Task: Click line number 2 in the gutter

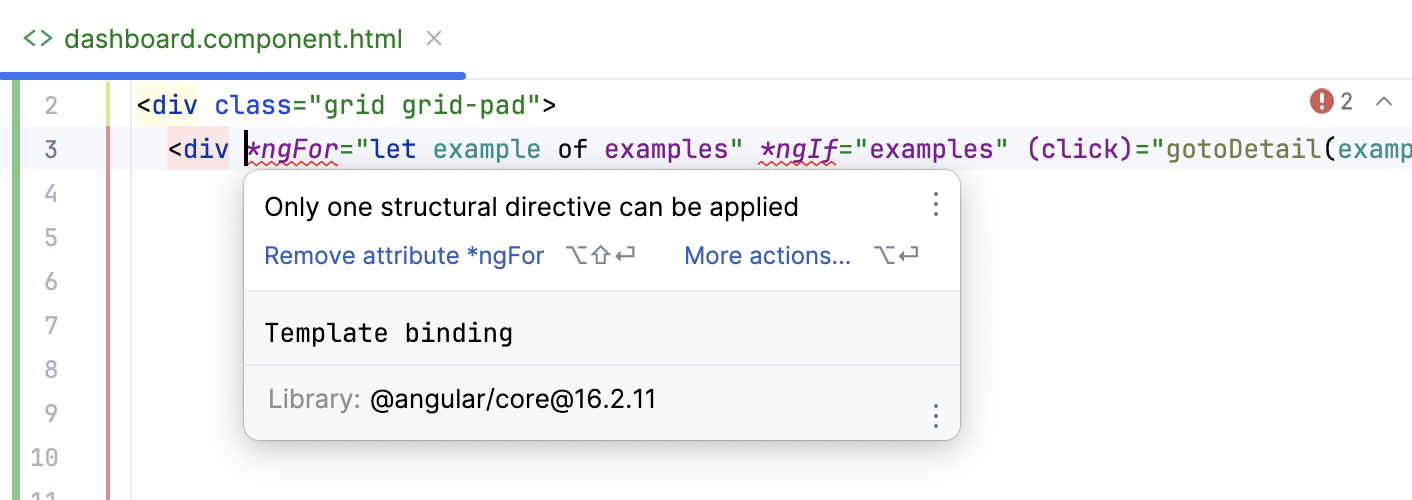Action: pos(52,105)
